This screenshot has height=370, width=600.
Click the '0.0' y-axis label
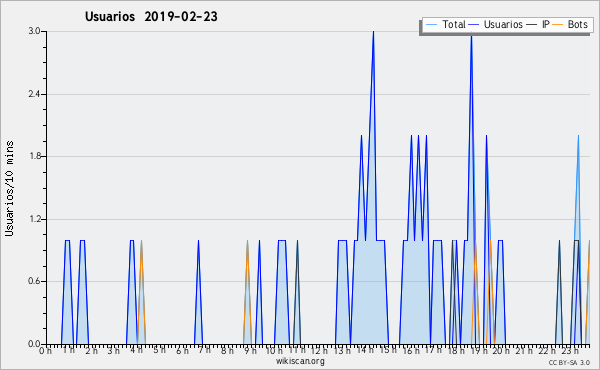[34, 344]
